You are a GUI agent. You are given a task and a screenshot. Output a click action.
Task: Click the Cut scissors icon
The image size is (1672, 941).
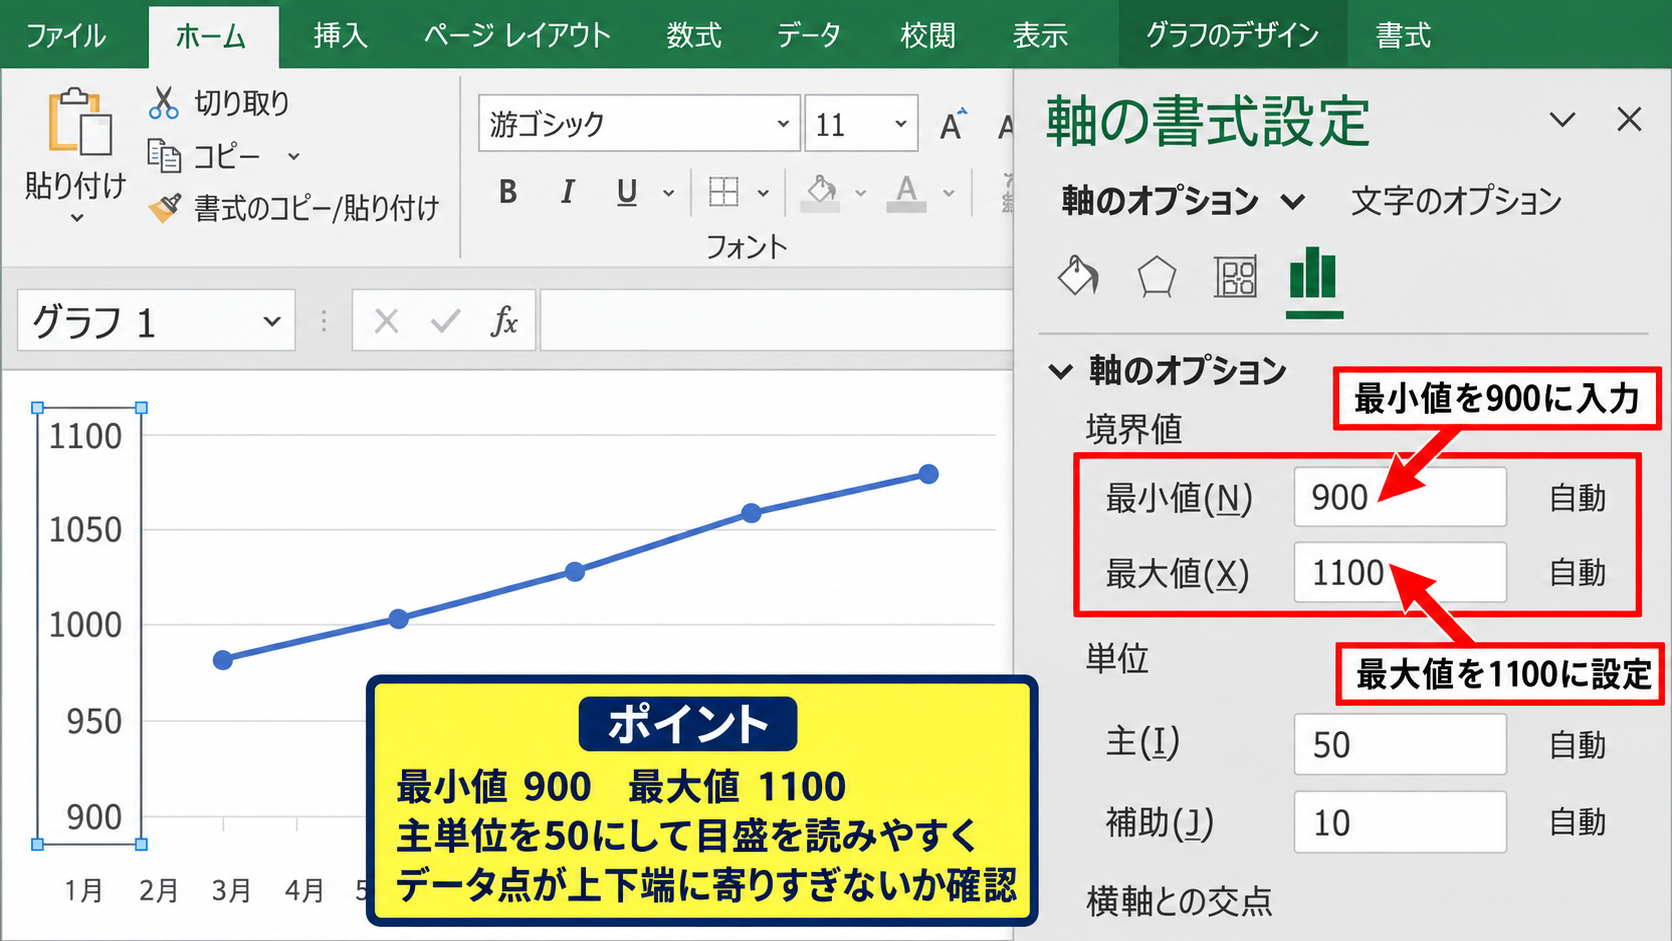tap(163, 102)
